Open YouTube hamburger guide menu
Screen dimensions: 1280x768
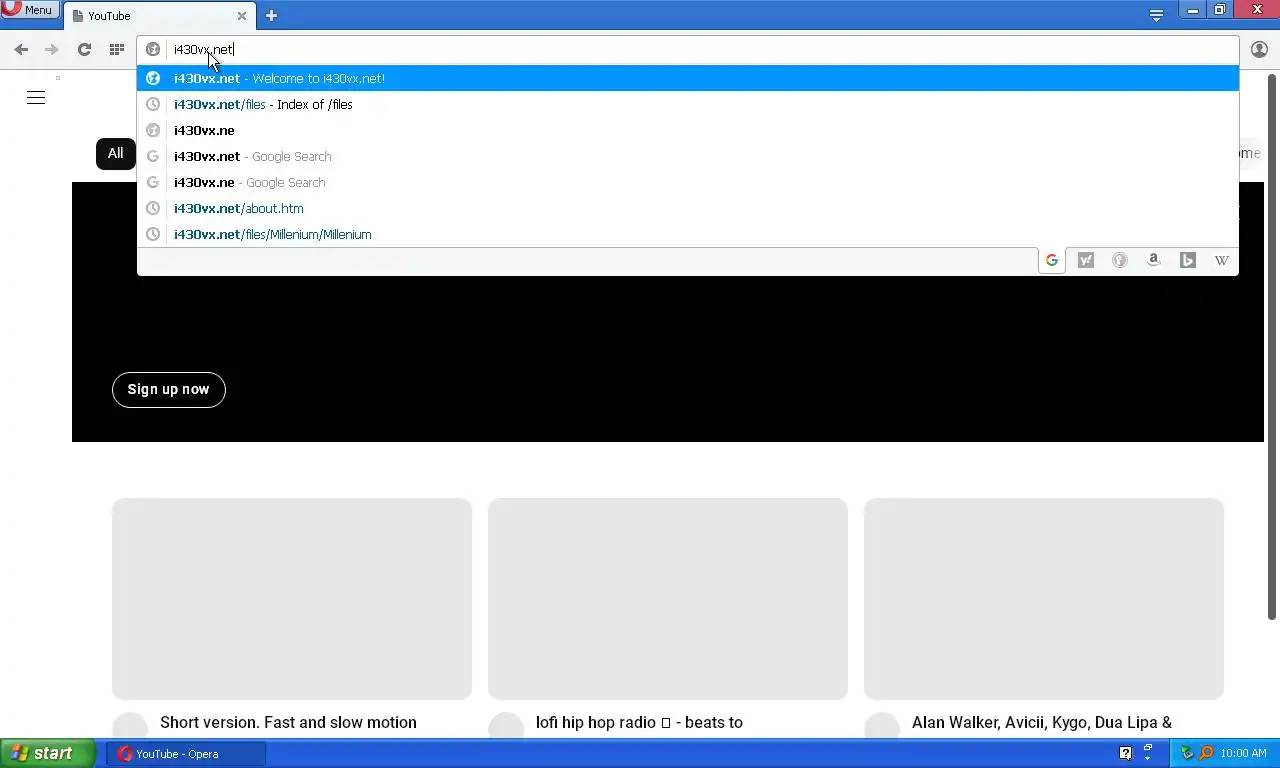tap(36, 97)
